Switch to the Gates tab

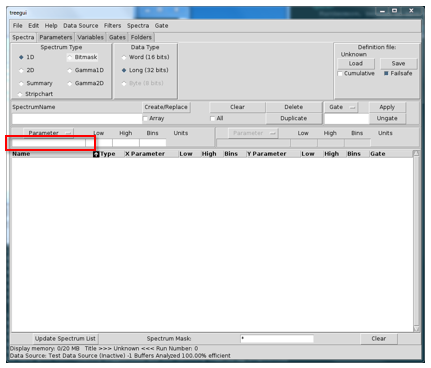point(117,37)
